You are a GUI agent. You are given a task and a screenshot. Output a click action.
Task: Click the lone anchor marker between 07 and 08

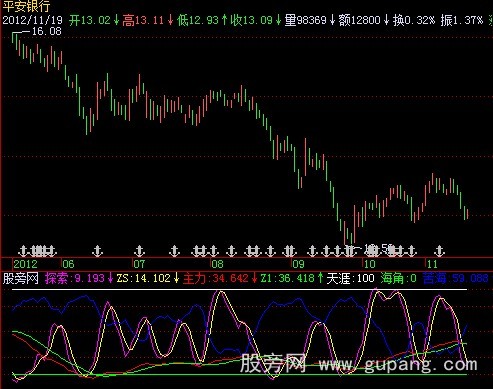click(174, 251)
